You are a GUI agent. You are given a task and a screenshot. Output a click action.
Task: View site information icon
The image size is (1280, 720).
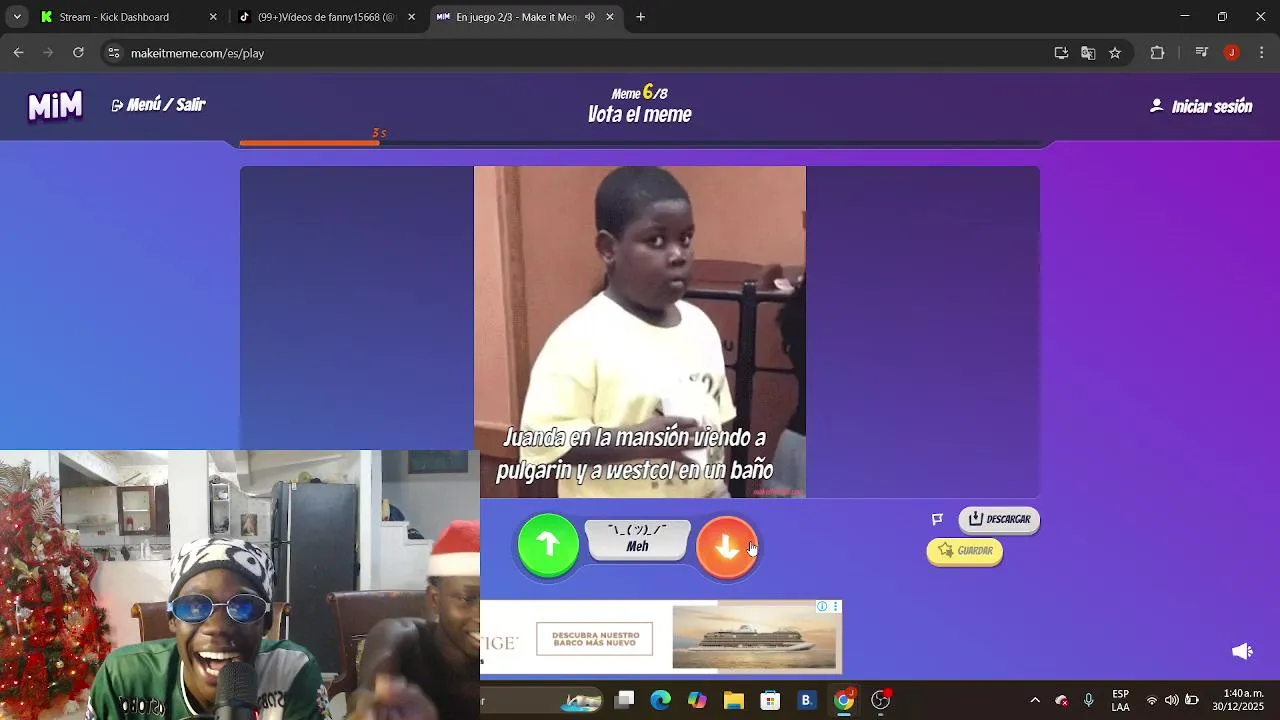113,53
